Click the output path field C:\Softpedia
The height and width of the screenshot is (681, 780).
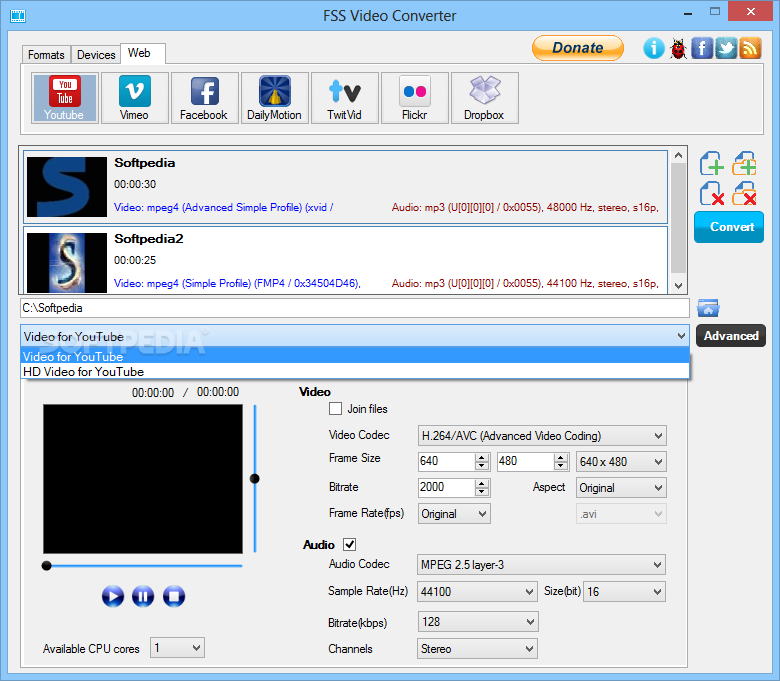pyautogui.click(x=355, y=308)
